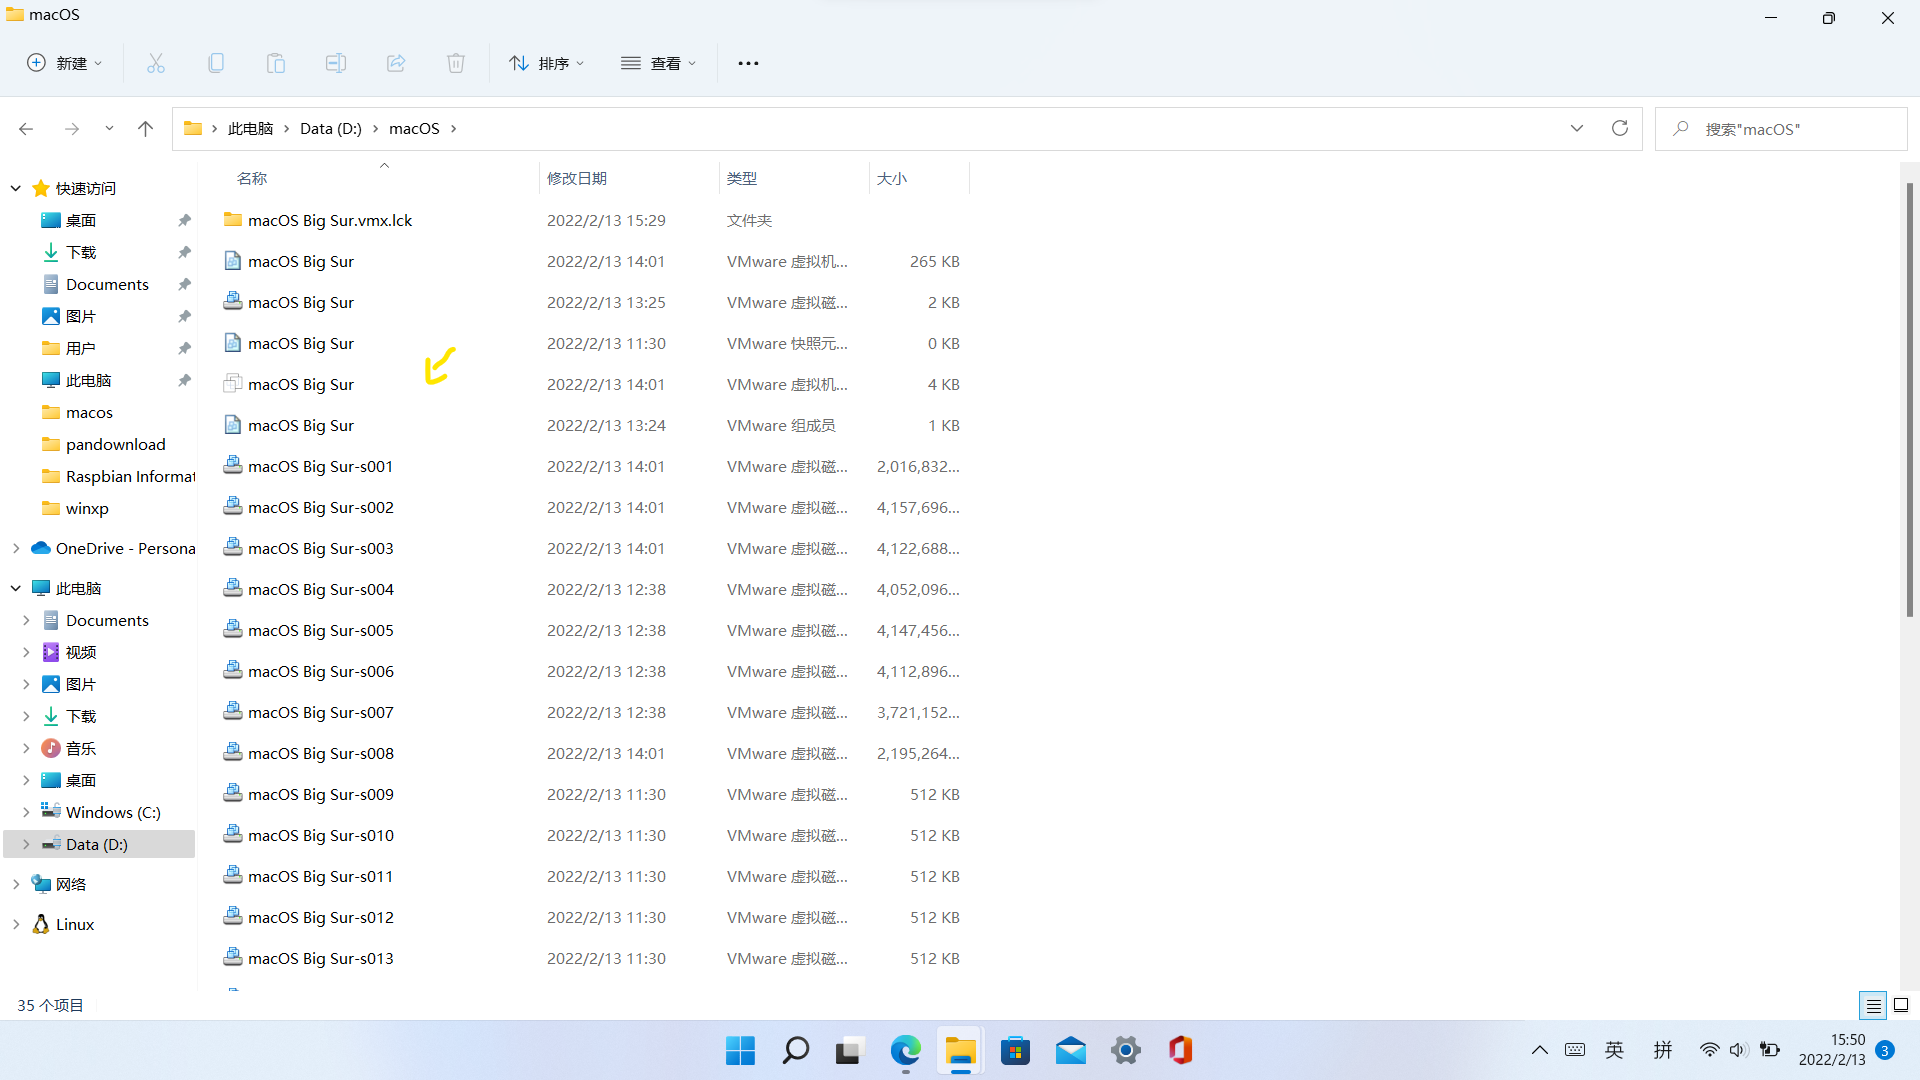Image resolution: width=1920 pixels, height=1080 pixels.
Task: Go up one folder level arrow
Action: click(145, 128)
